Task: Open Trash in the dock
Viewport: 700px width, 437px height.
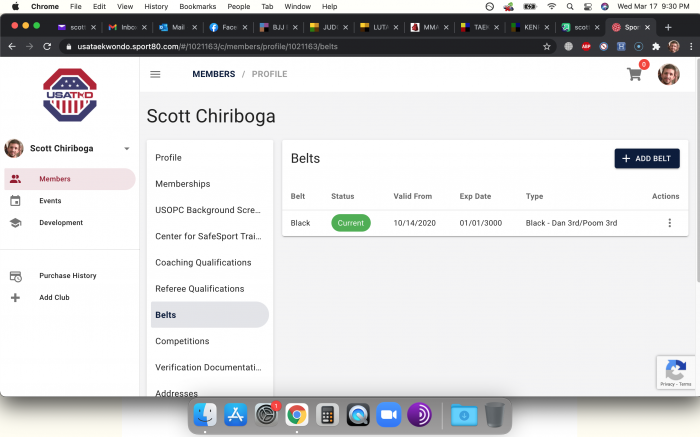Action: (494, 415)
